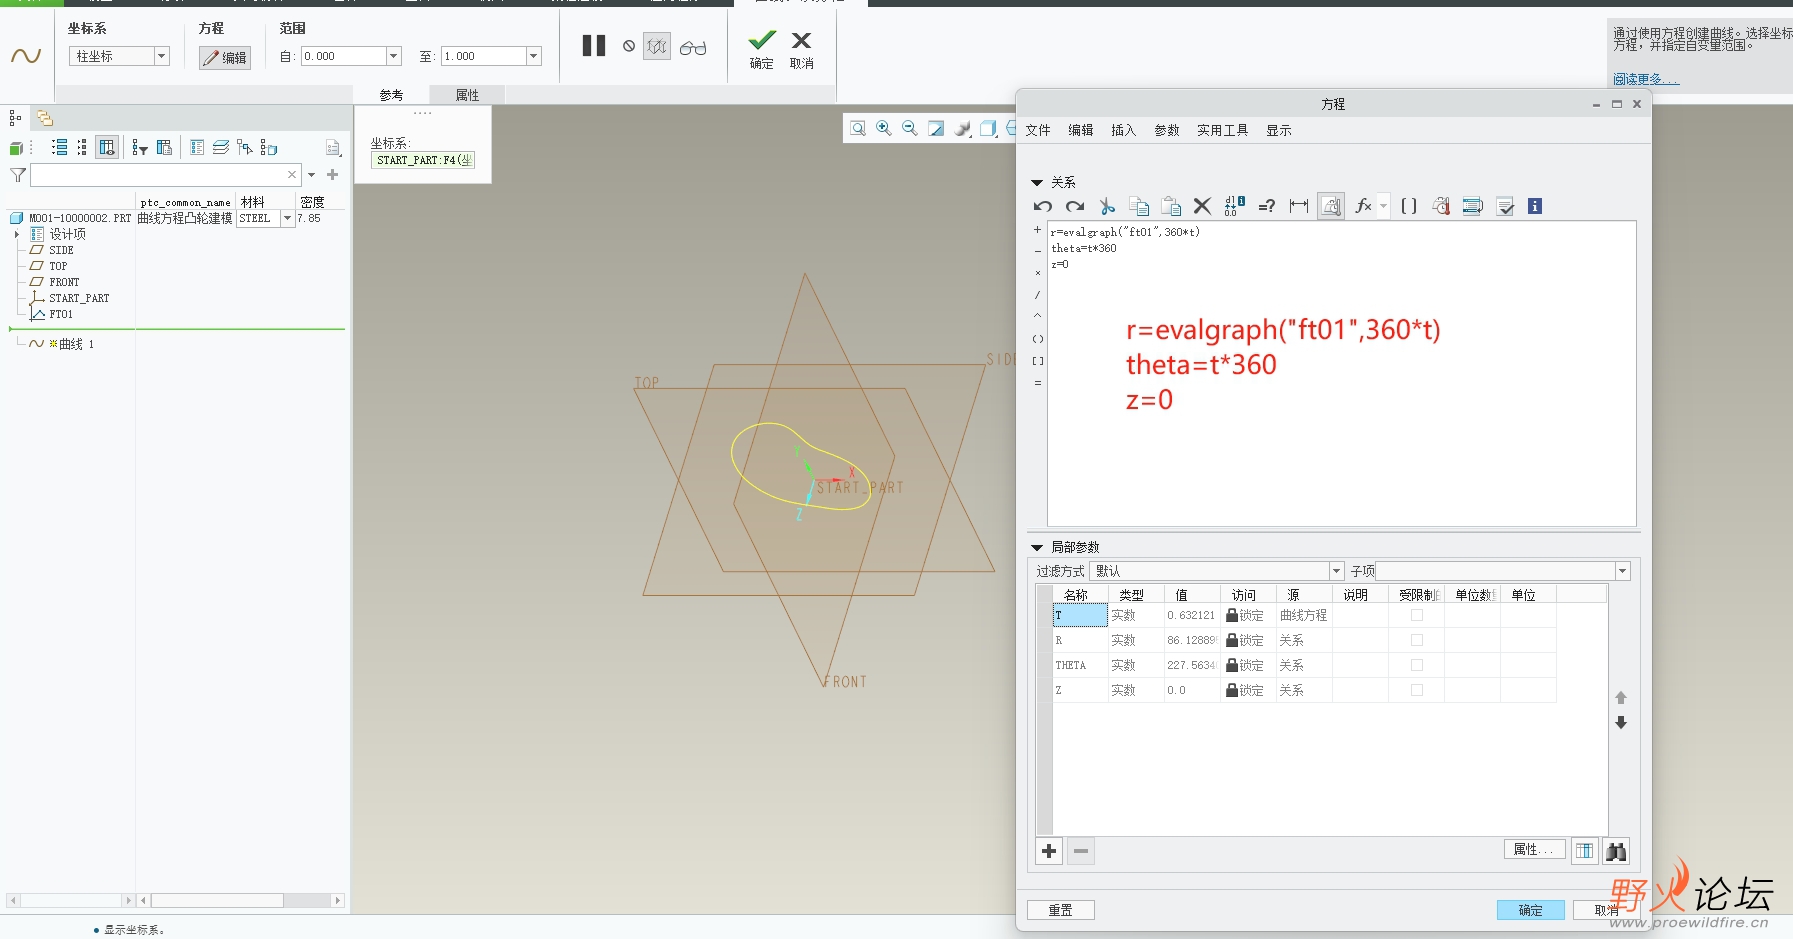Open the 实用工具 menu
Screen dimensions: 1793x939
point(1223,130)
